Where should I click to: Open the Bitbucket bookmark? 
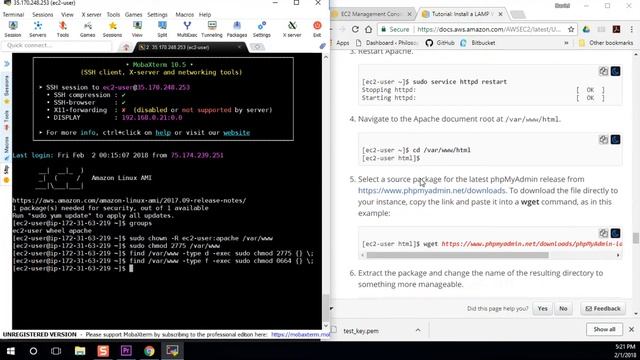[478, 43]
